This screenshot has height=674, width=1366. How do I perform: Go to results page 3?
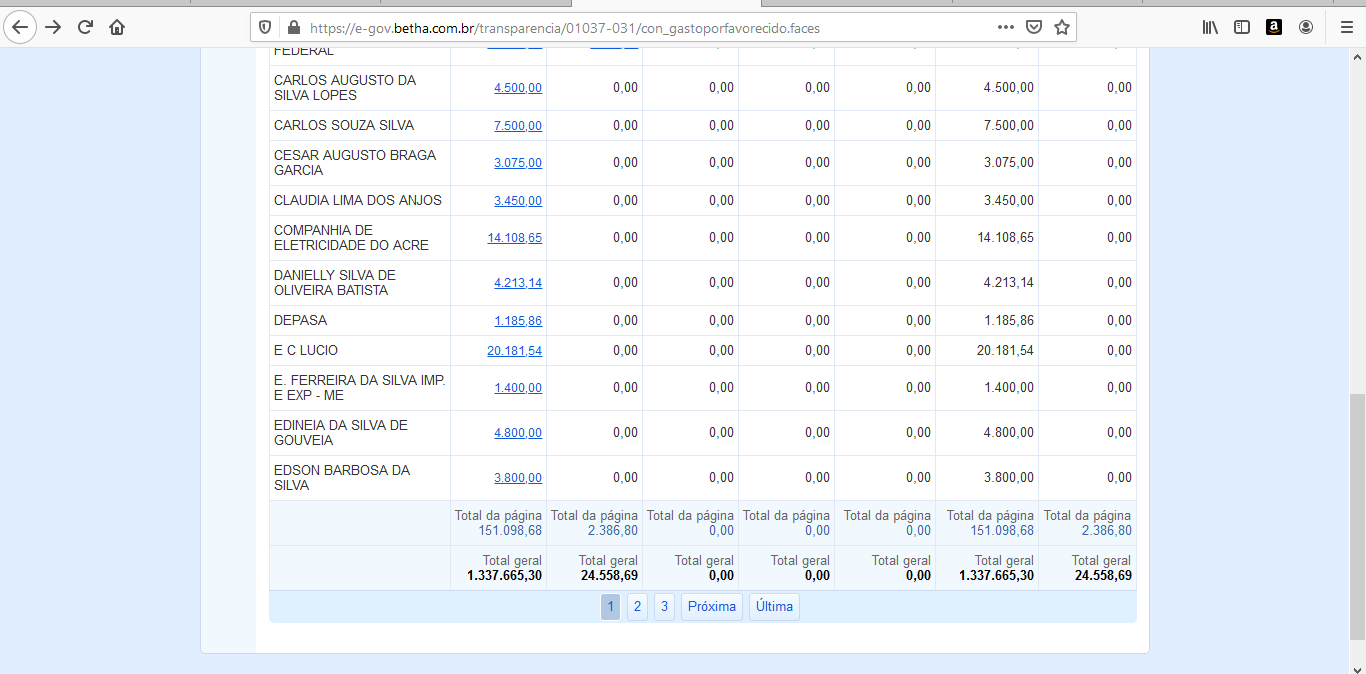click(x=664, y=607)
